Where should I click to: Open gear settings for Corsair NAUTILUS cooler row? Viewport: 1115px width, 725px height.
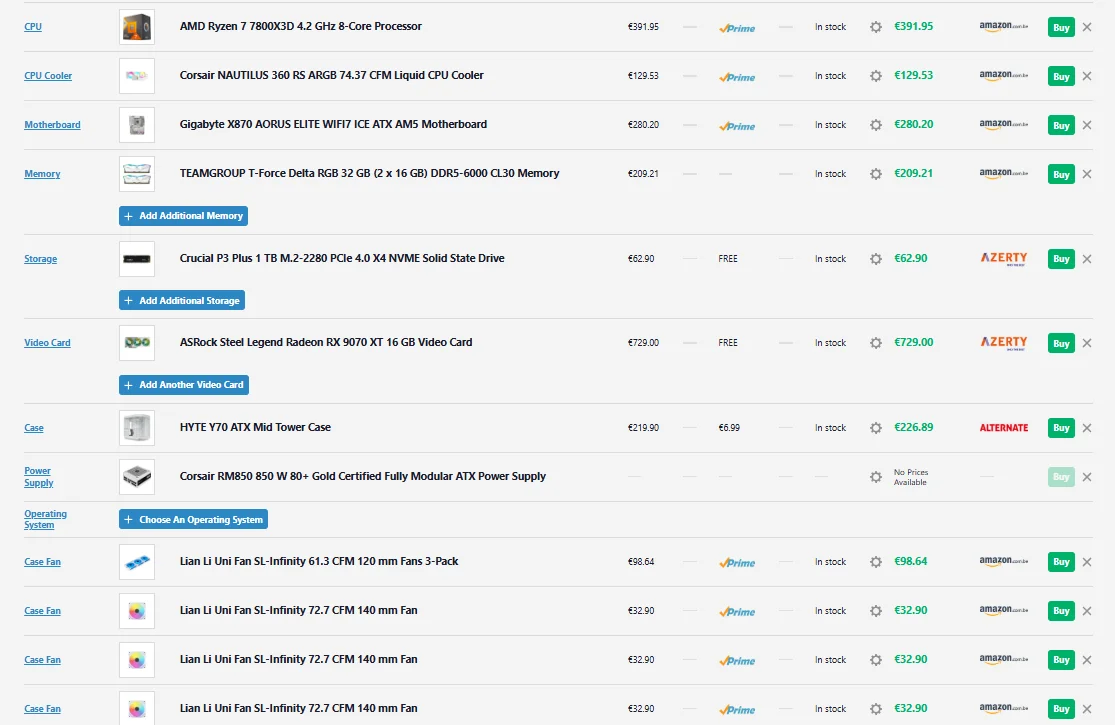pos(876,76)
